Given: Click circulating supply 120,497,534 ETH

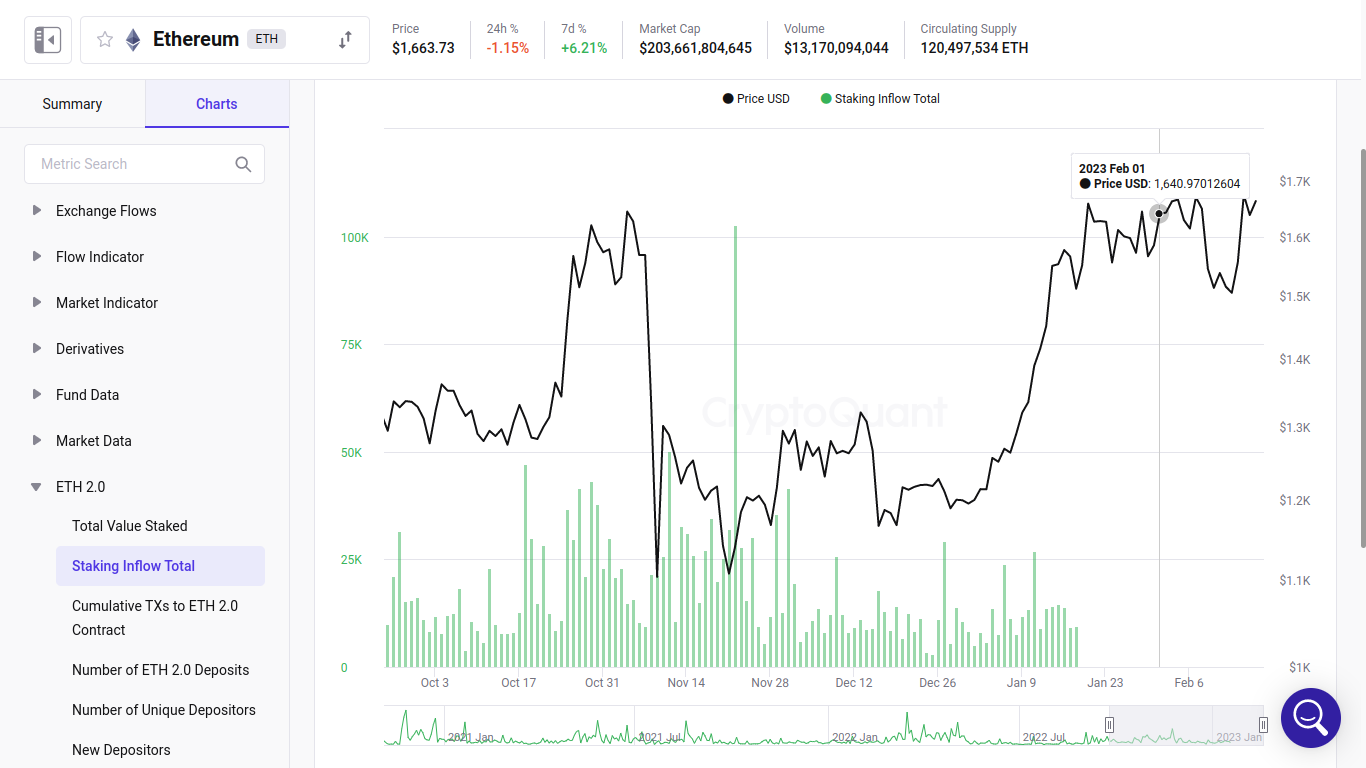Looking at the screenshot, I should [974, 48].
